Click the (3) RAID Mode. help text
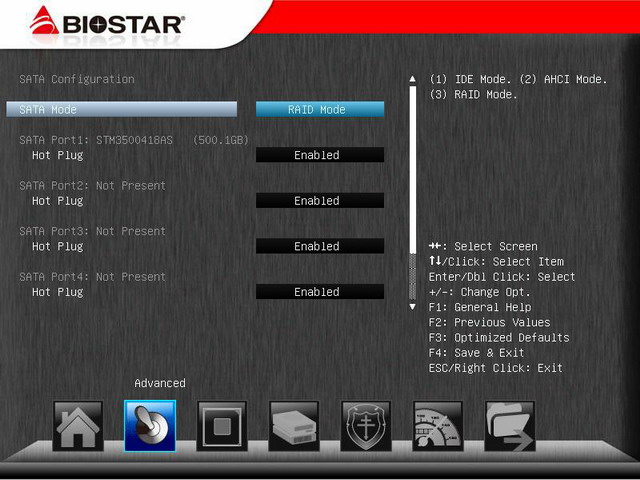Image resolution: width=640 pixels, height=480 pixels. click(x=473, y=95)
